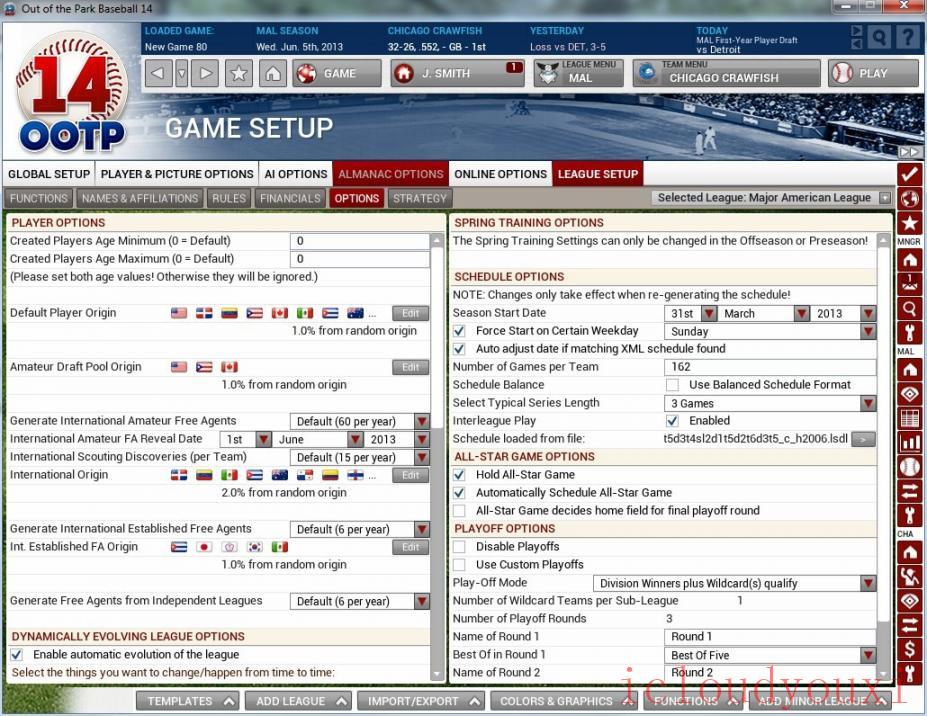Click the CHA home icon in sidebar
Image resolution: width=927 pixels, height=716 pixels.
coord(909,552)
